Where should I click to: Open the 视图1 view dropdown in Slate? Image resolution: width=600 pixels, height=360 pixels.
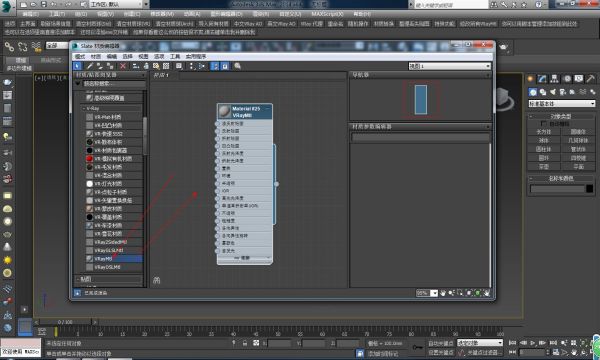[450, 66]
